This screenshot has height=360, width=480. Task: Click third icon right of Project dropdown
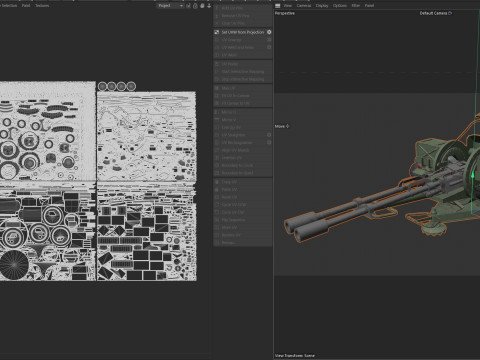coord(202,6)
